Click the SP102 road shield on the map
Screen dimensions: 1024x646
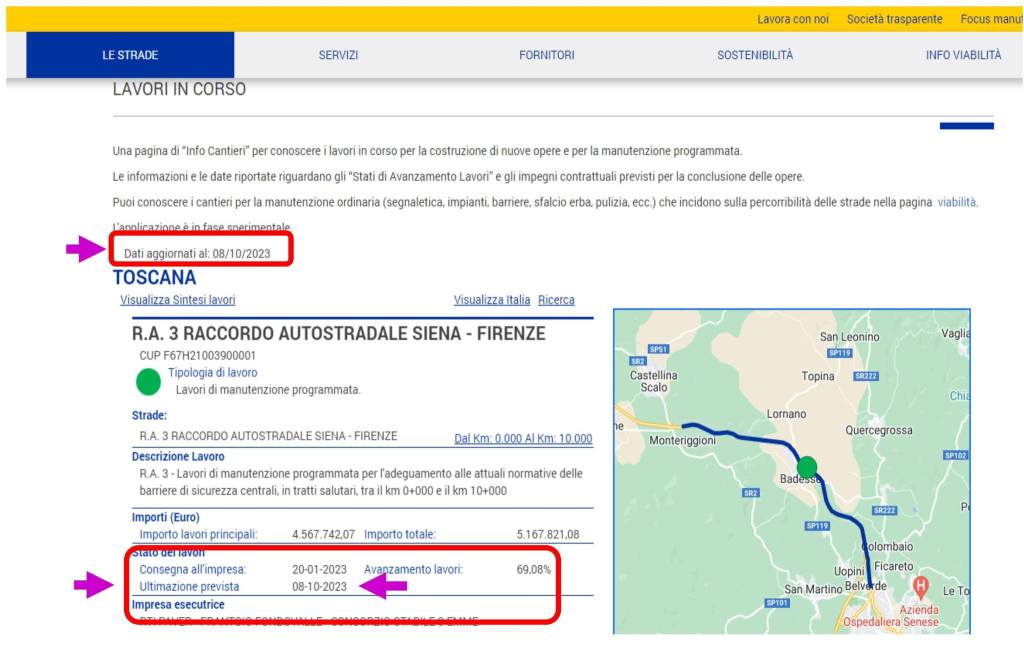click(x=956, y=455)
